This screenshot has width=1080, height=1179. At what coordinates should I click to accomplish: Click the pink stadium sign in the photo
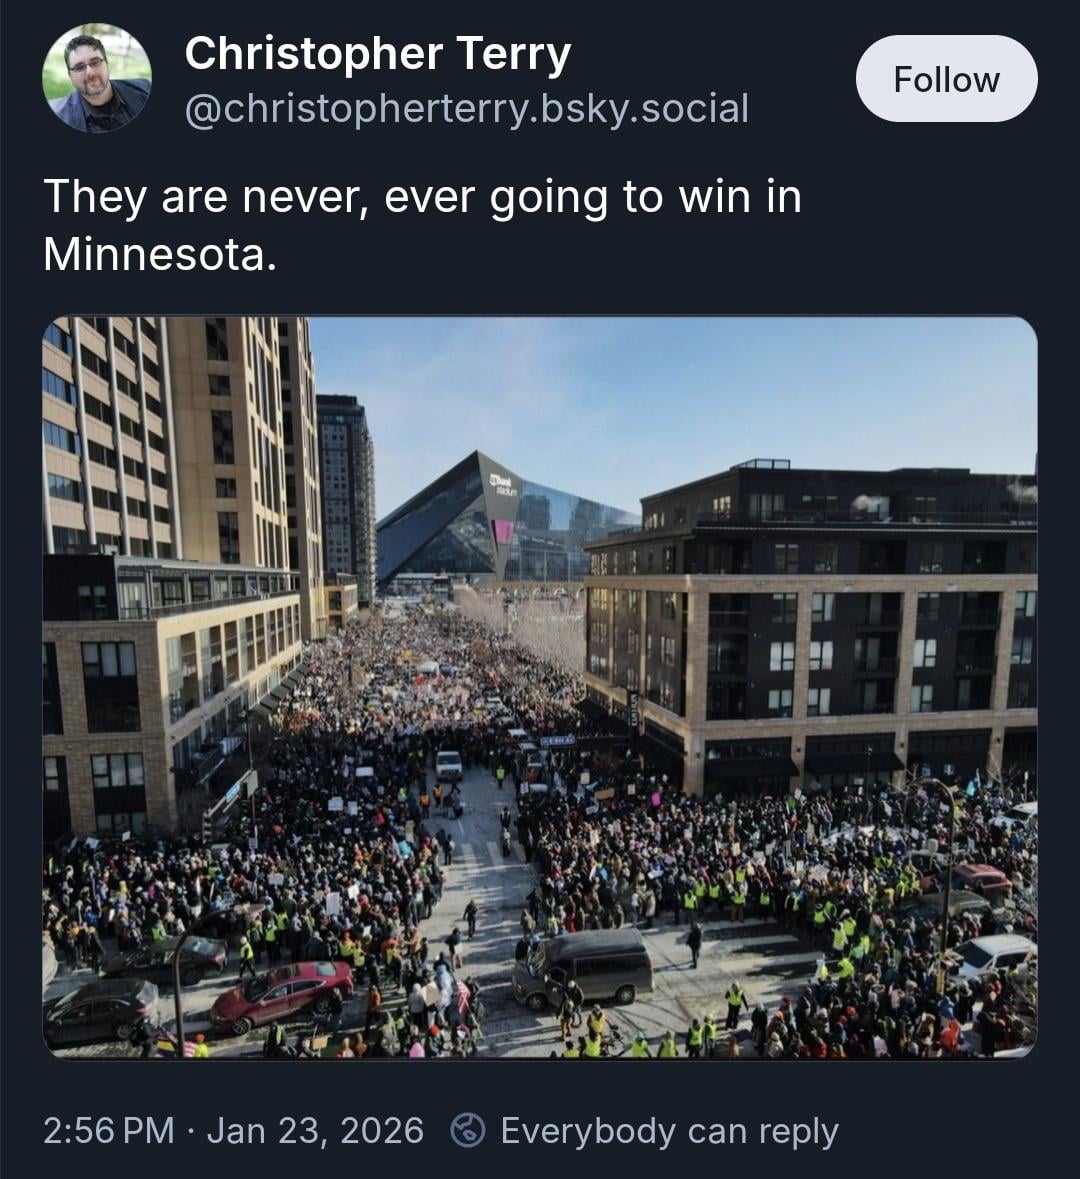tap(503, 531)
